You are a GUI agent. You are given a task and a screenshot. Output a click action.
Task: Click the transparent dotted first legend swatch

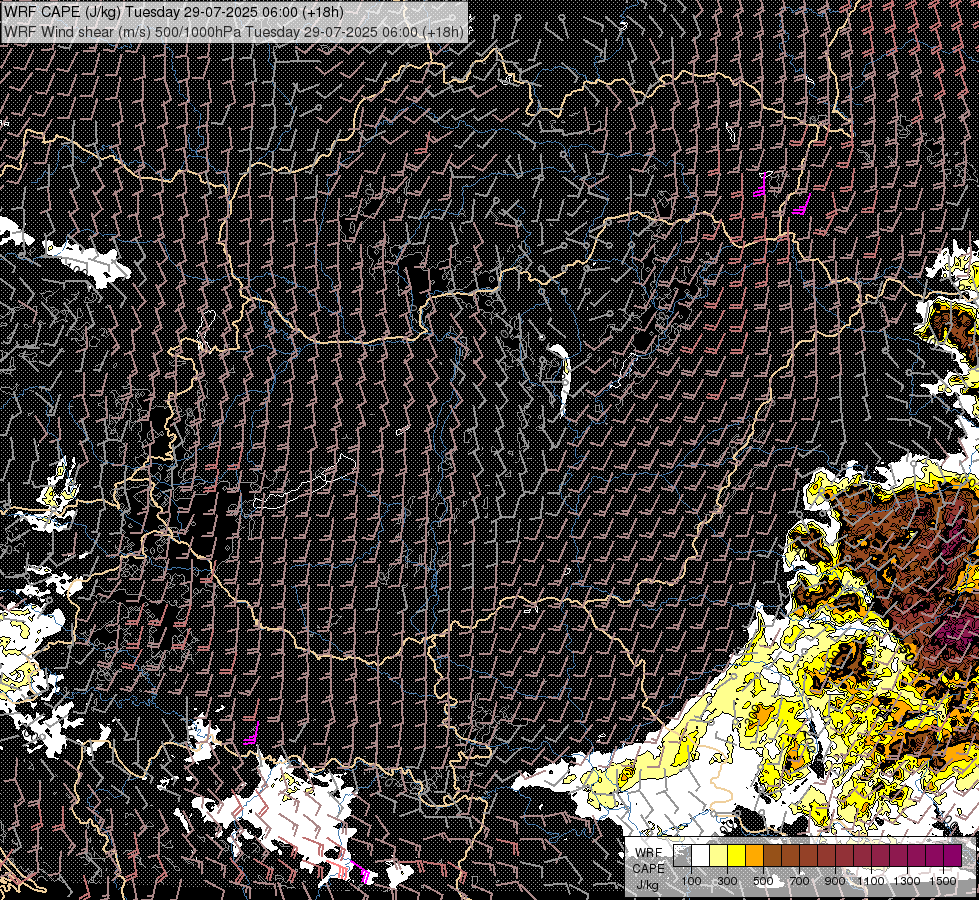click(x=682, y=855)
